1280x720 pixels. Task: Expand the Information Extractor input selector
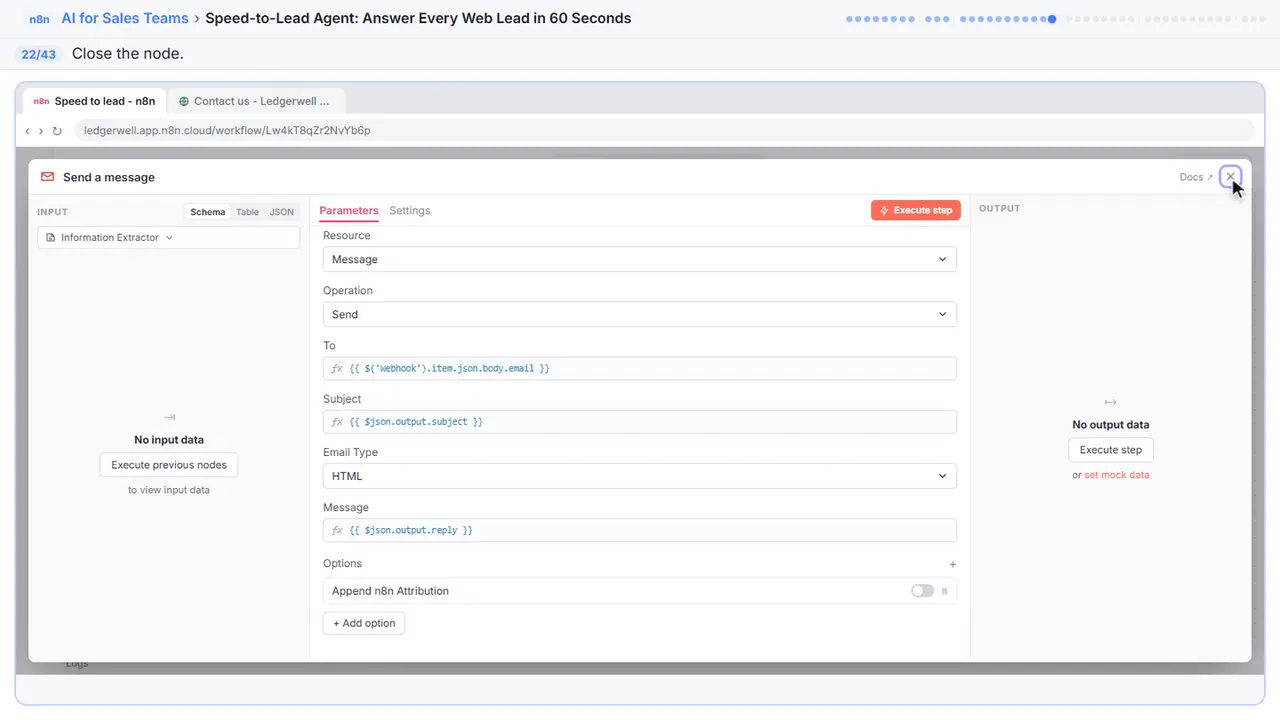(169, 238)
